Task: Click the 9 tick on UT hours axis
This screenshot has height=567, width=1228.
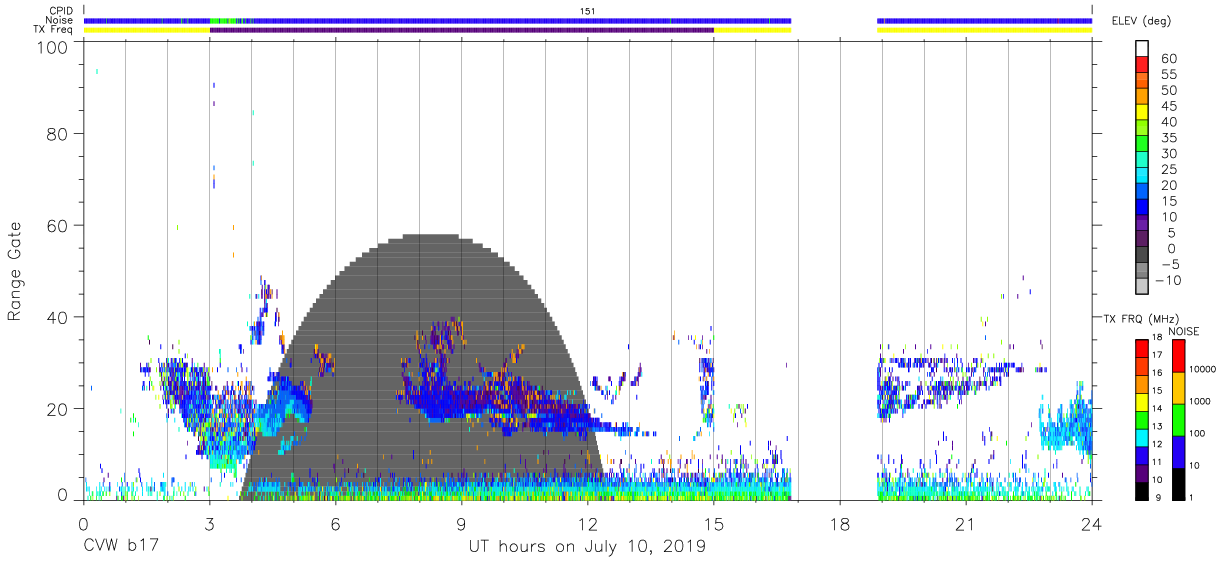Action: pyautogui.click(x=461, y=523)
